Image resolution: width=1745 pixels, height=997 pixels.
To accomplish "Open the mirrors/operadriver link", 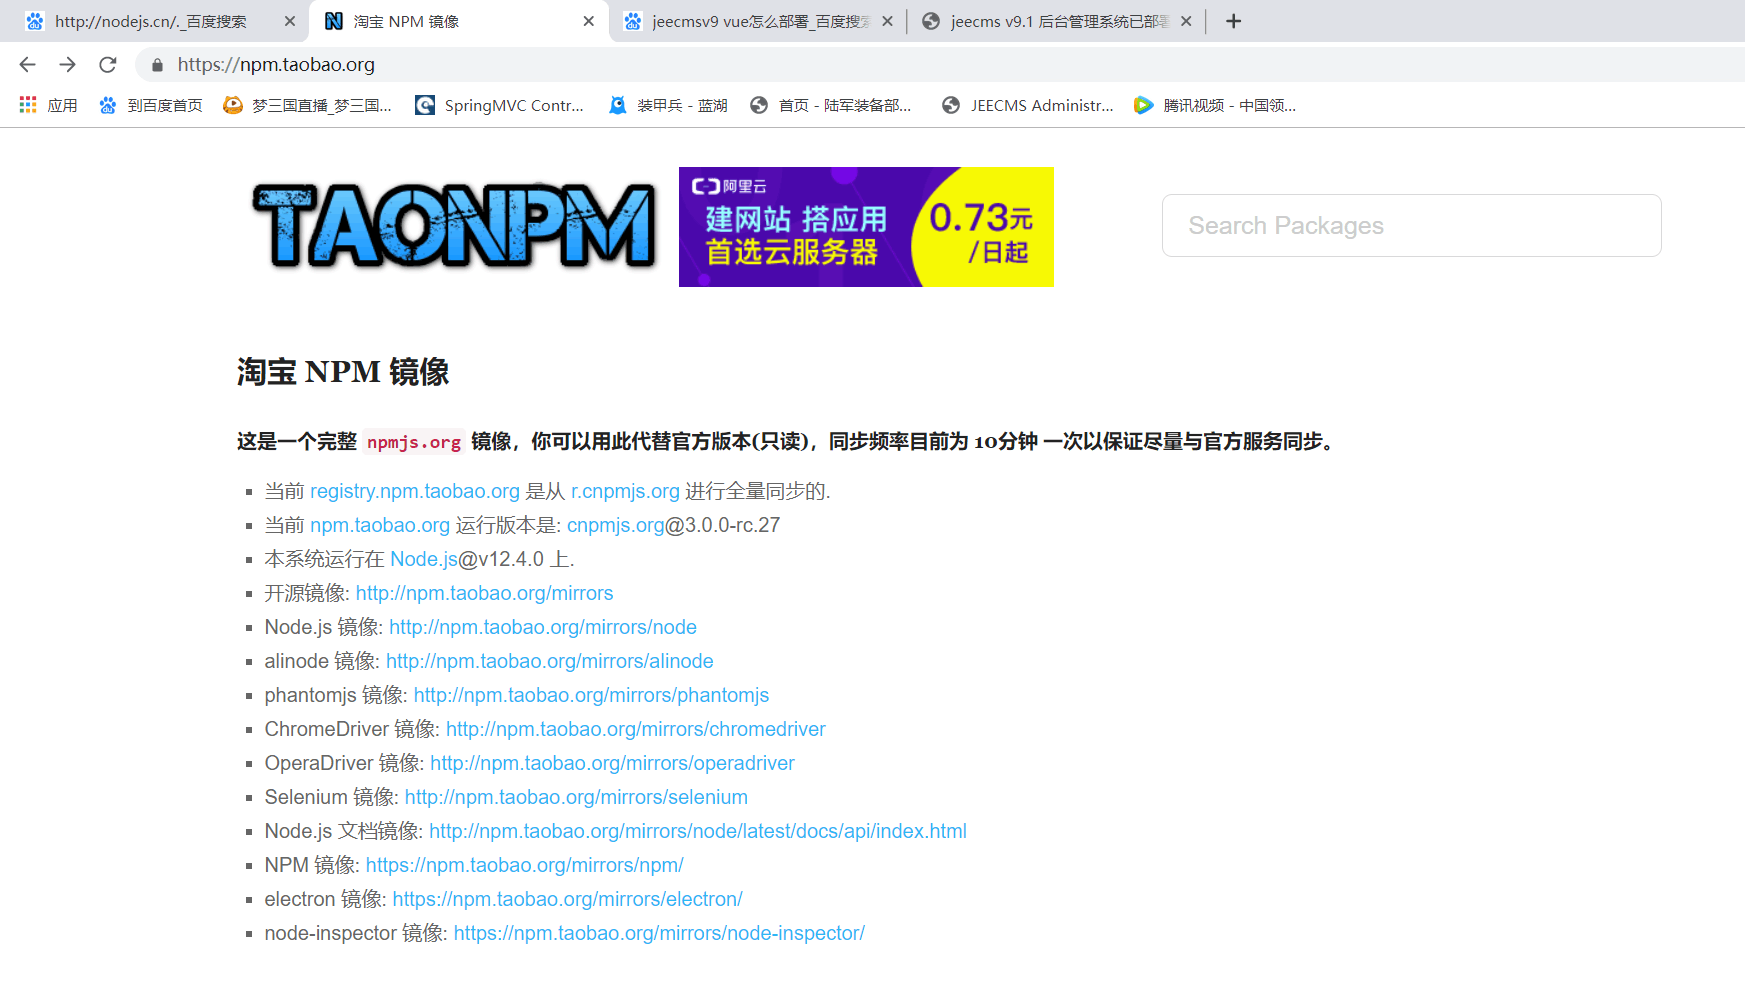I will [612, 763].
